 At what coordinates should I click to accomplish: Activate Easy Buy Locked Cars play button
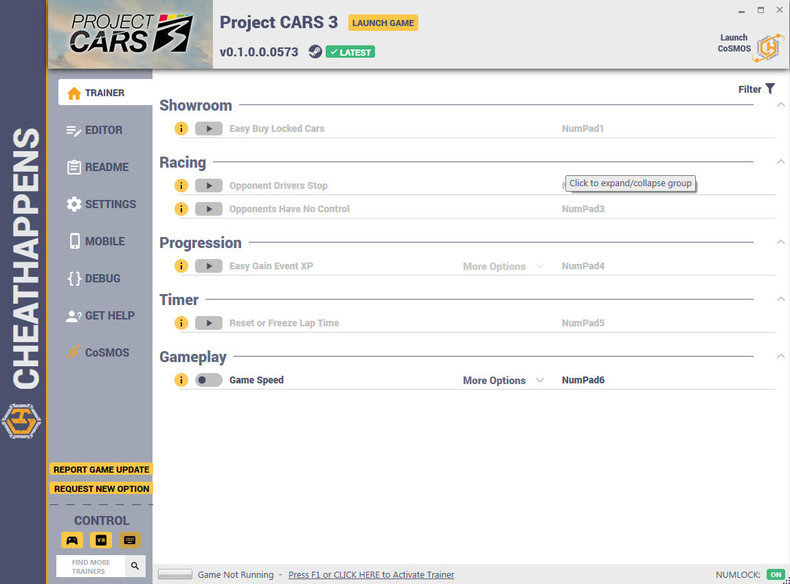point(209,128)
